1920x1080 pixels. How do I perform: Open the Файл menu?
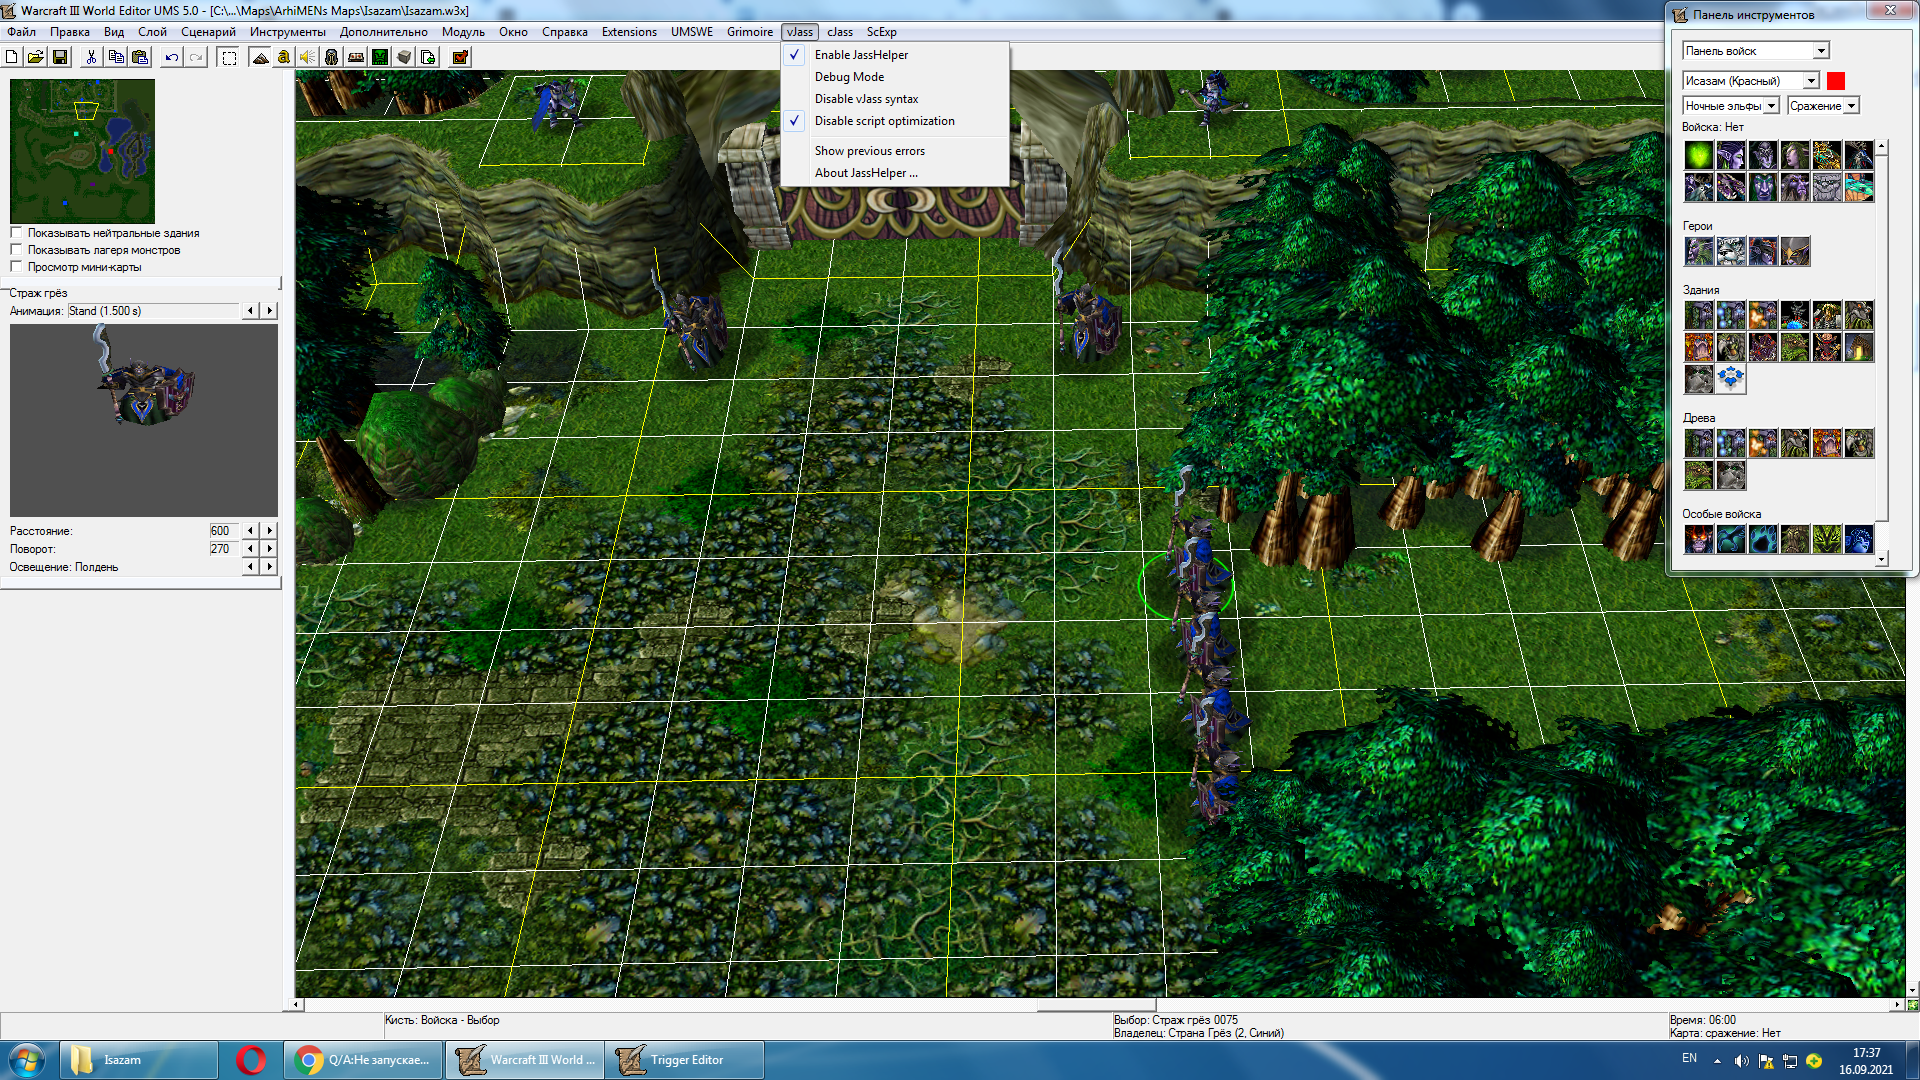[21, 32]
